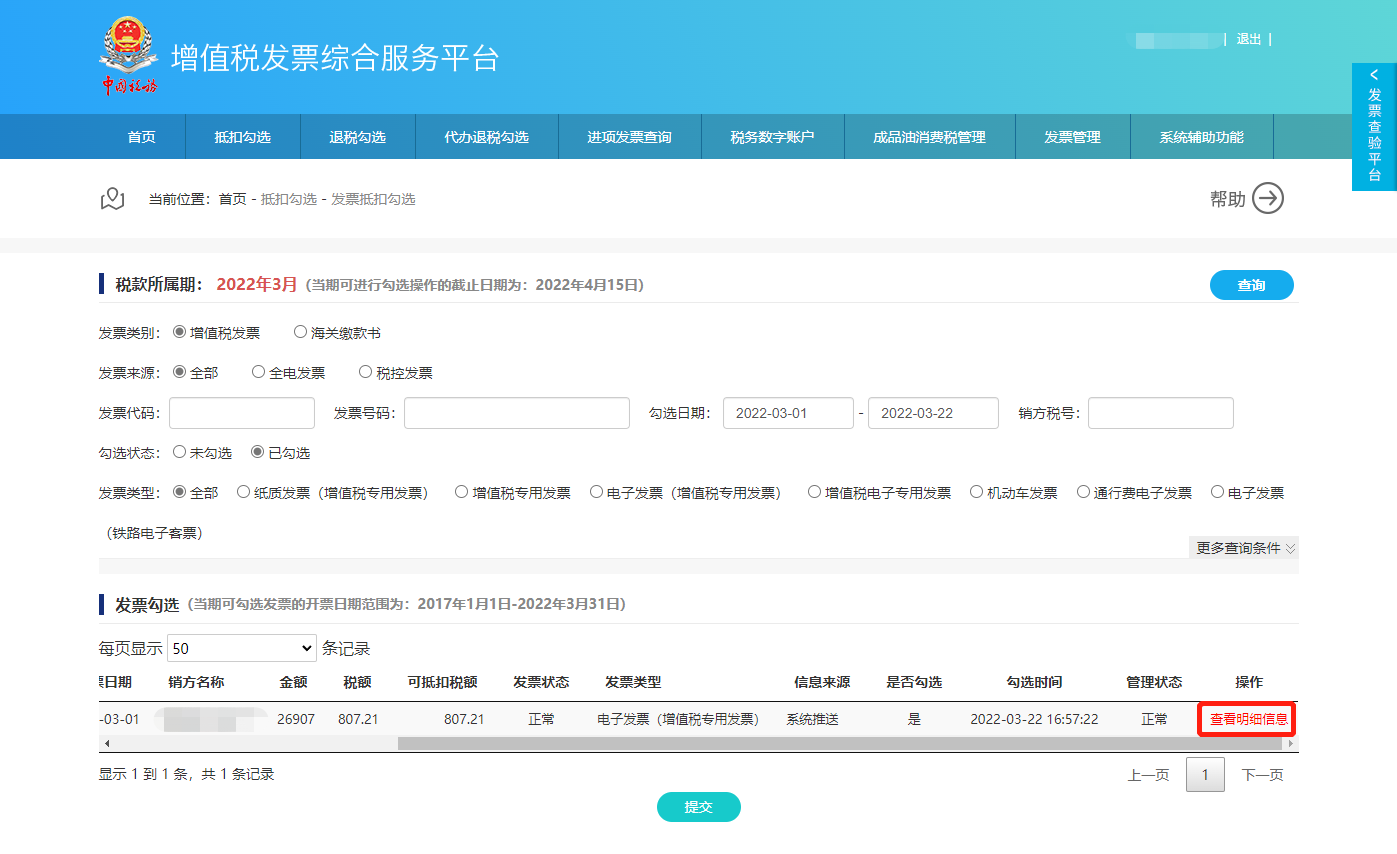Screen dimensions: 1397x854
Task: Select 电子发票（铁路电子客票）type radio
Action: 1218,492
